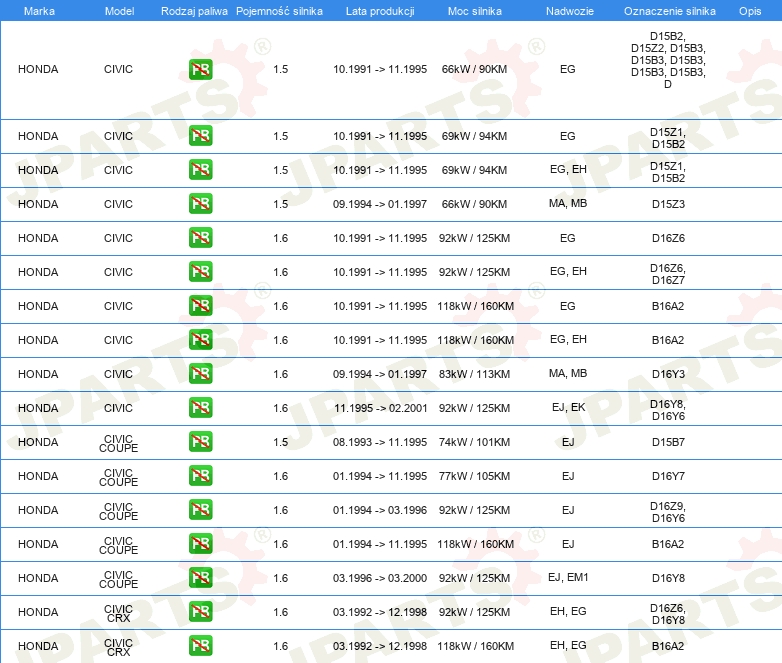Select the fuel icon in the D16Z9, D16Y6 row
This screenshot has height=663, width=782.
point(200,510)
